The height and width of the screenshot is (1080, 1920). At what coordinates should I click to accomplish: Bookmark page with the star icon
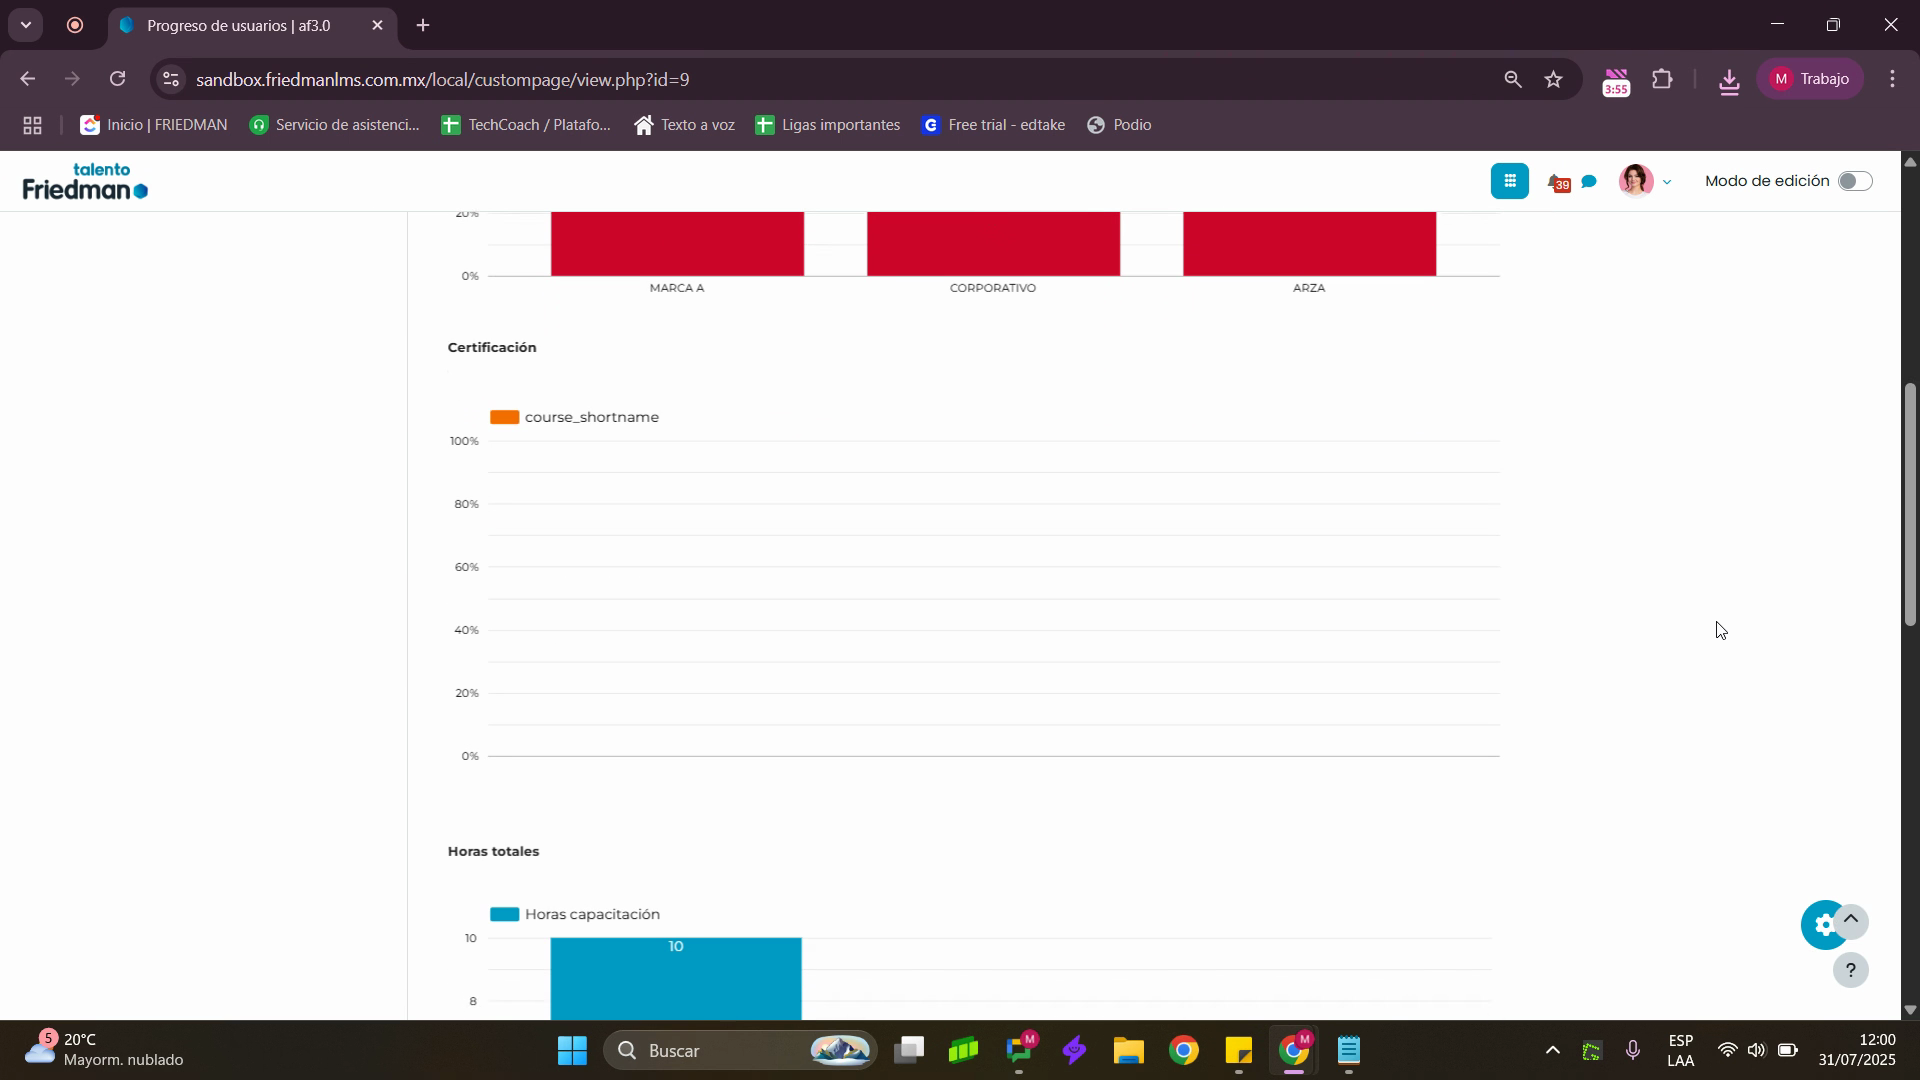(1553, 80)
